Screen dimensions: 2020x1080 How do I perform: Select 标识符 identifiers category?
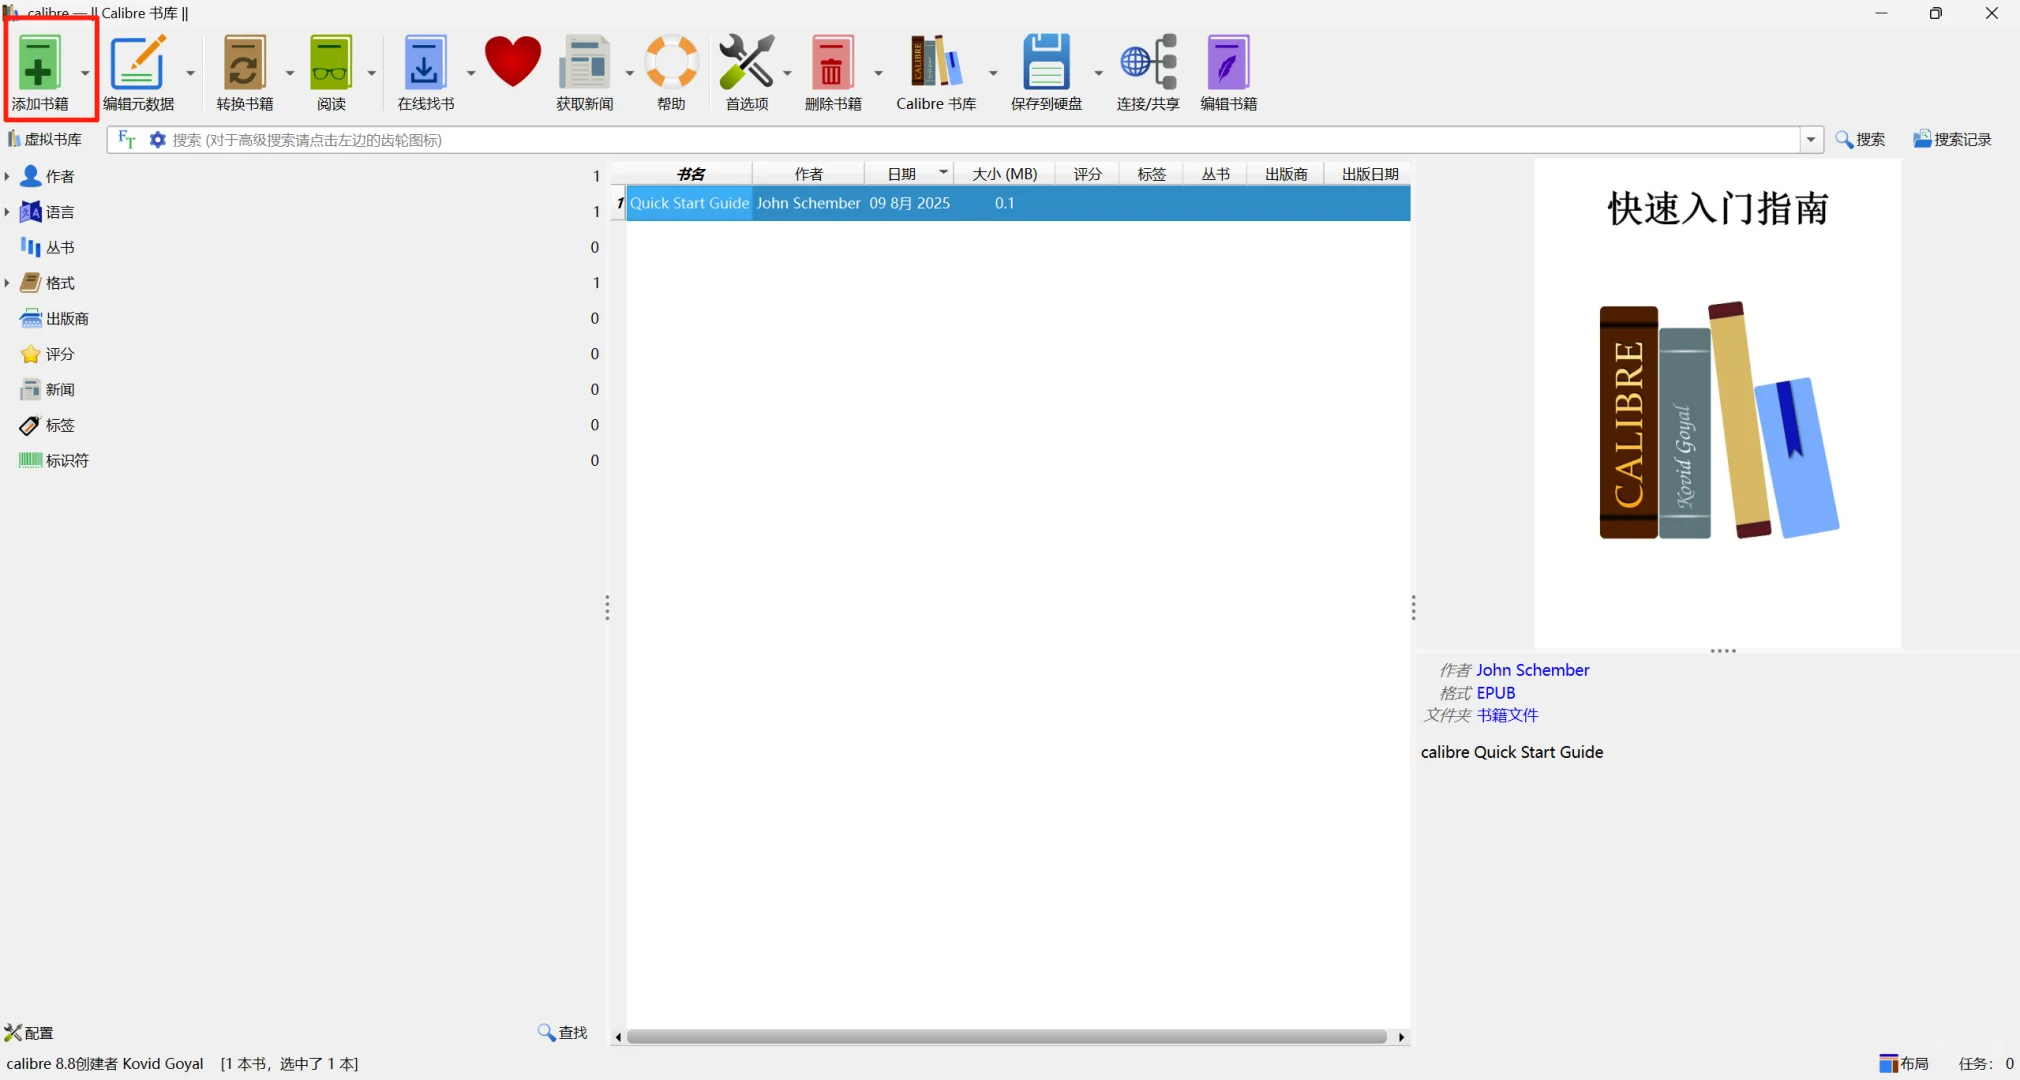click(x=67, y=460)
